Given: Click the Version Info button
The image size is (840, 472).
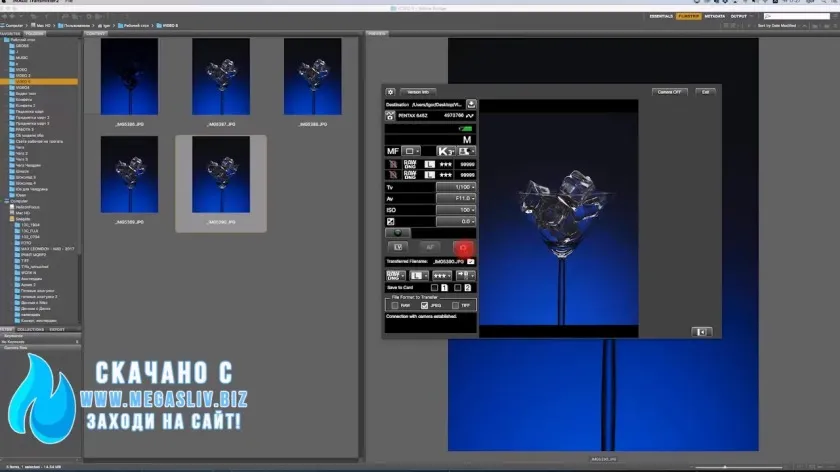Looking at the screenshot, I should 418,91.
